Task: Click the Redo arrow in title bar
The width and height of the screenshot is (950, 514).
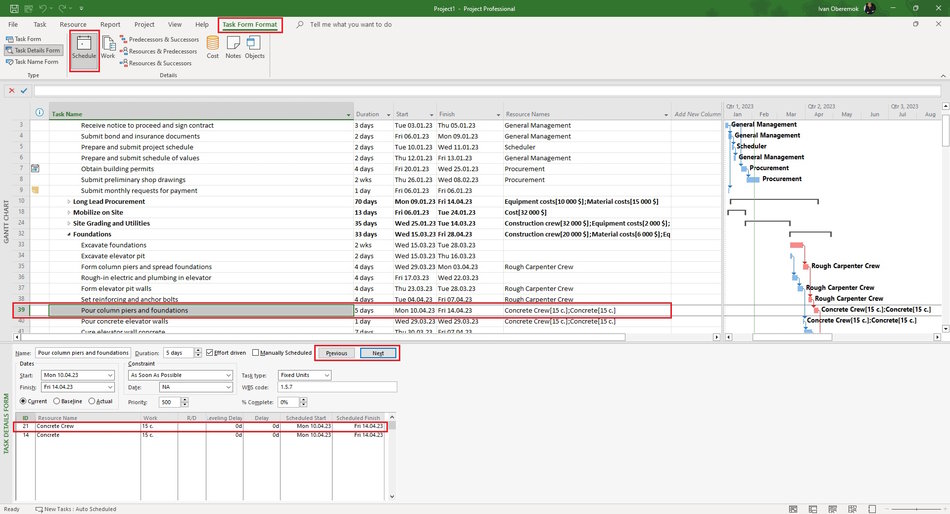Action: pyautogui.click(x=63, y=8)
